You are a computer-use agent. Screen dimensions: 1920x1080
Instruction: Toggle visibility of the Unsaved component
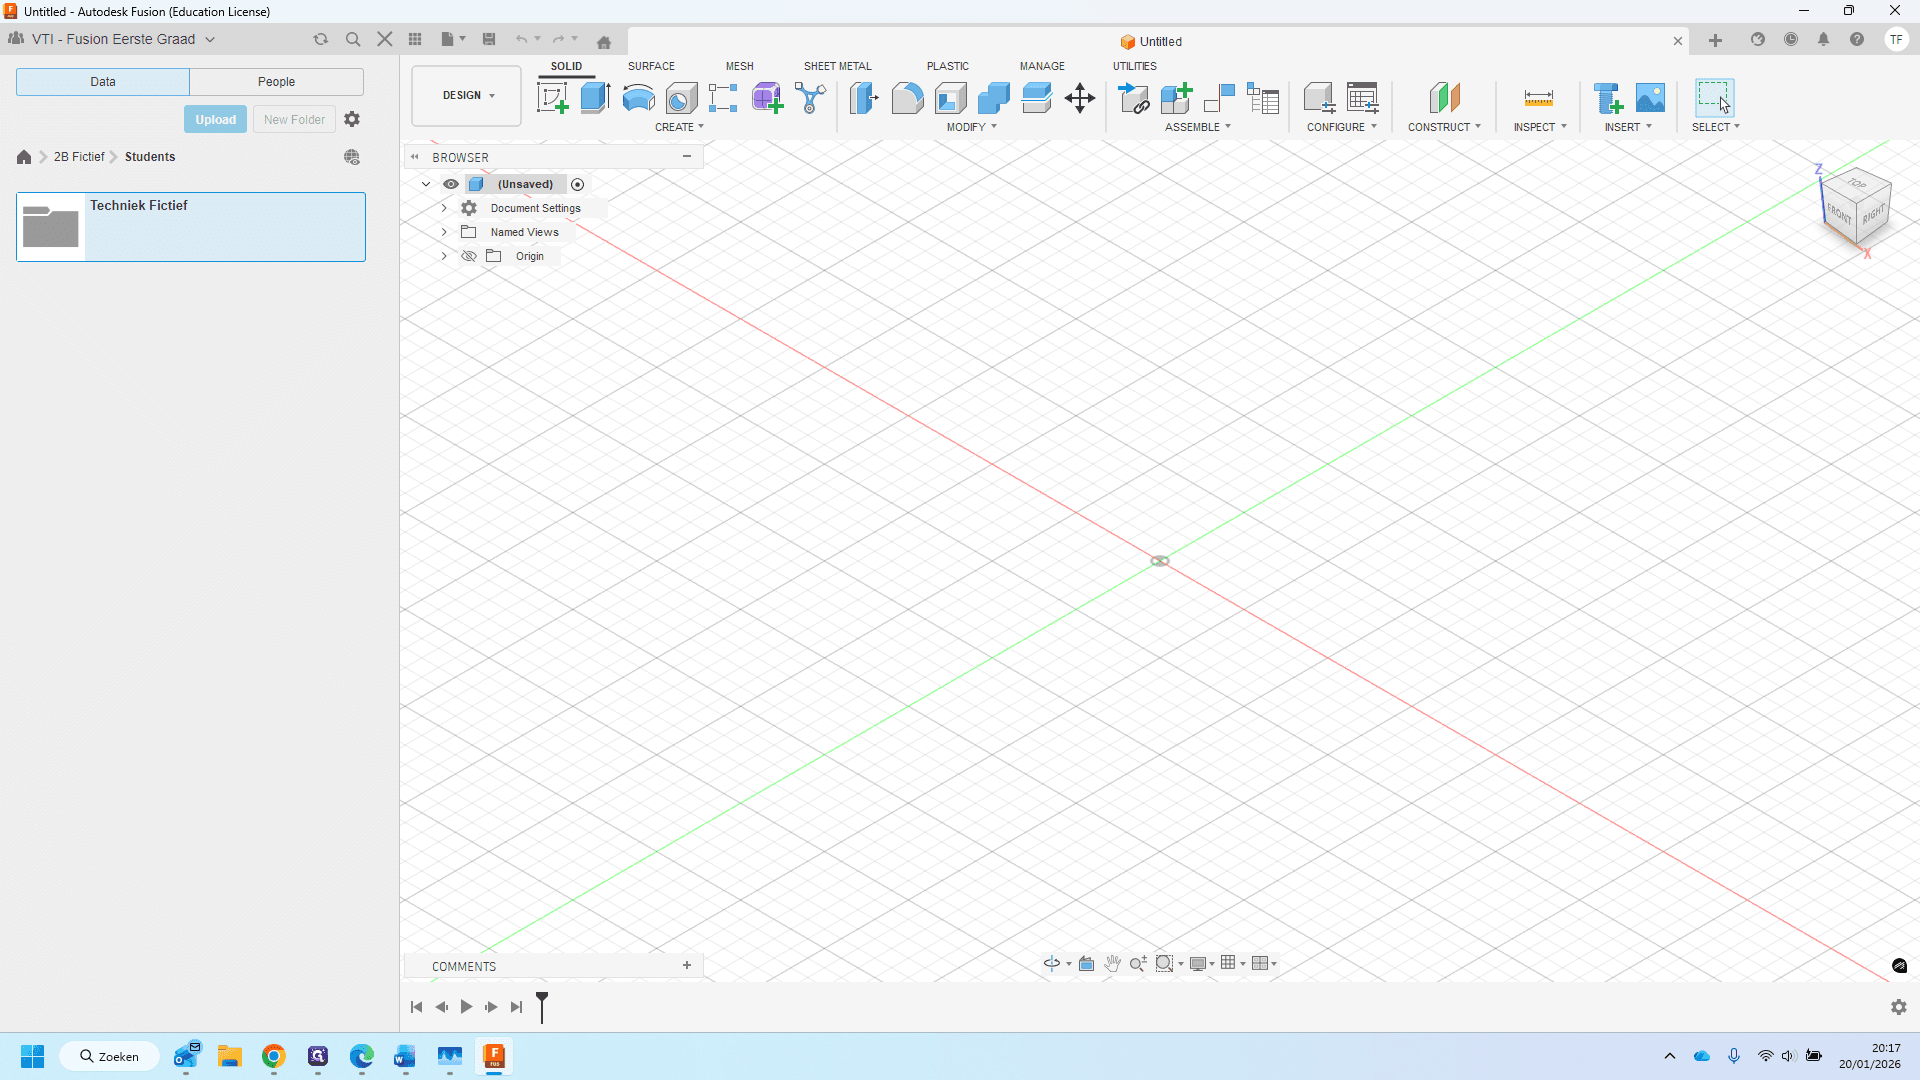point(451,184)
